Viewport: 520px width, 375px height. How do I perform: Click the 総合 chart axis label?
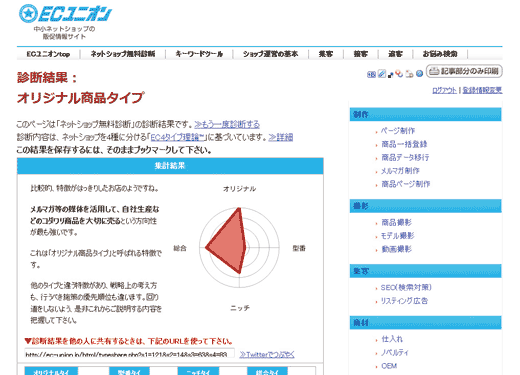[180, 248]
